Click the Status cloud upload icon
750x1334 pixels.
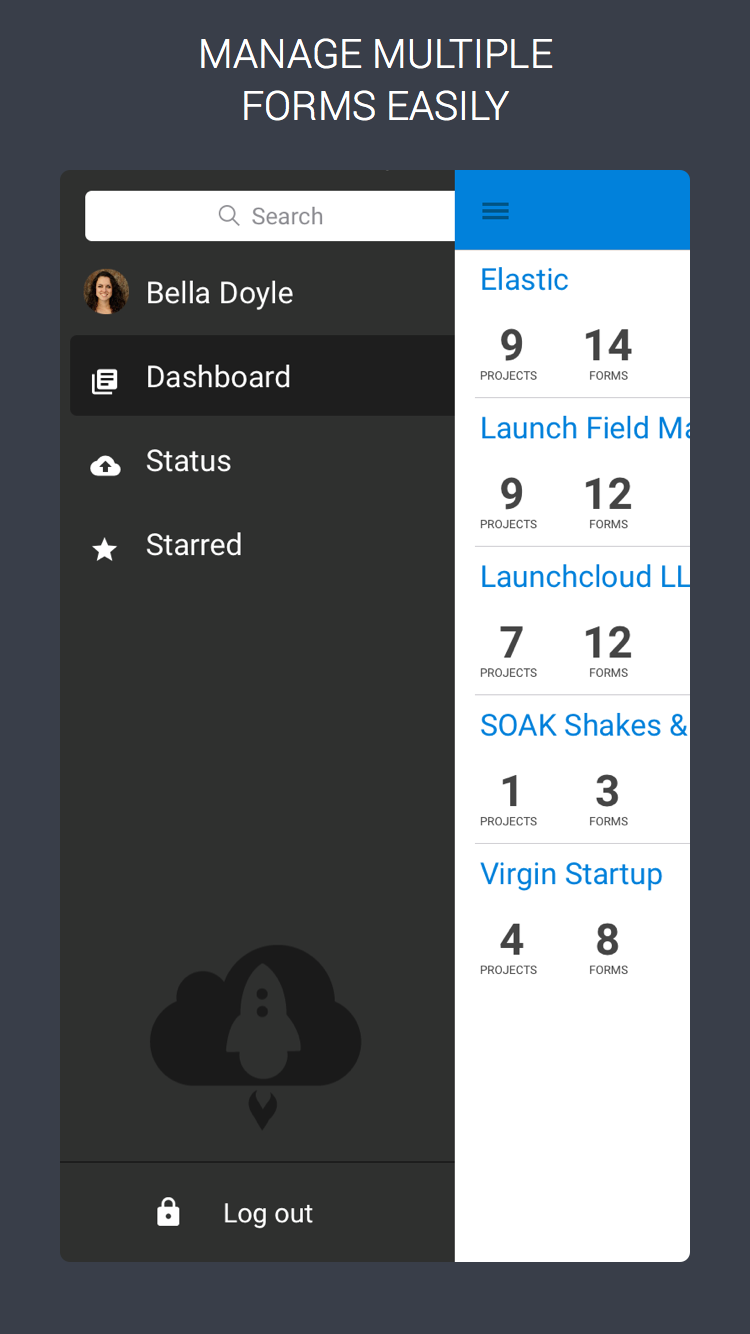click(x=105, y=463)
